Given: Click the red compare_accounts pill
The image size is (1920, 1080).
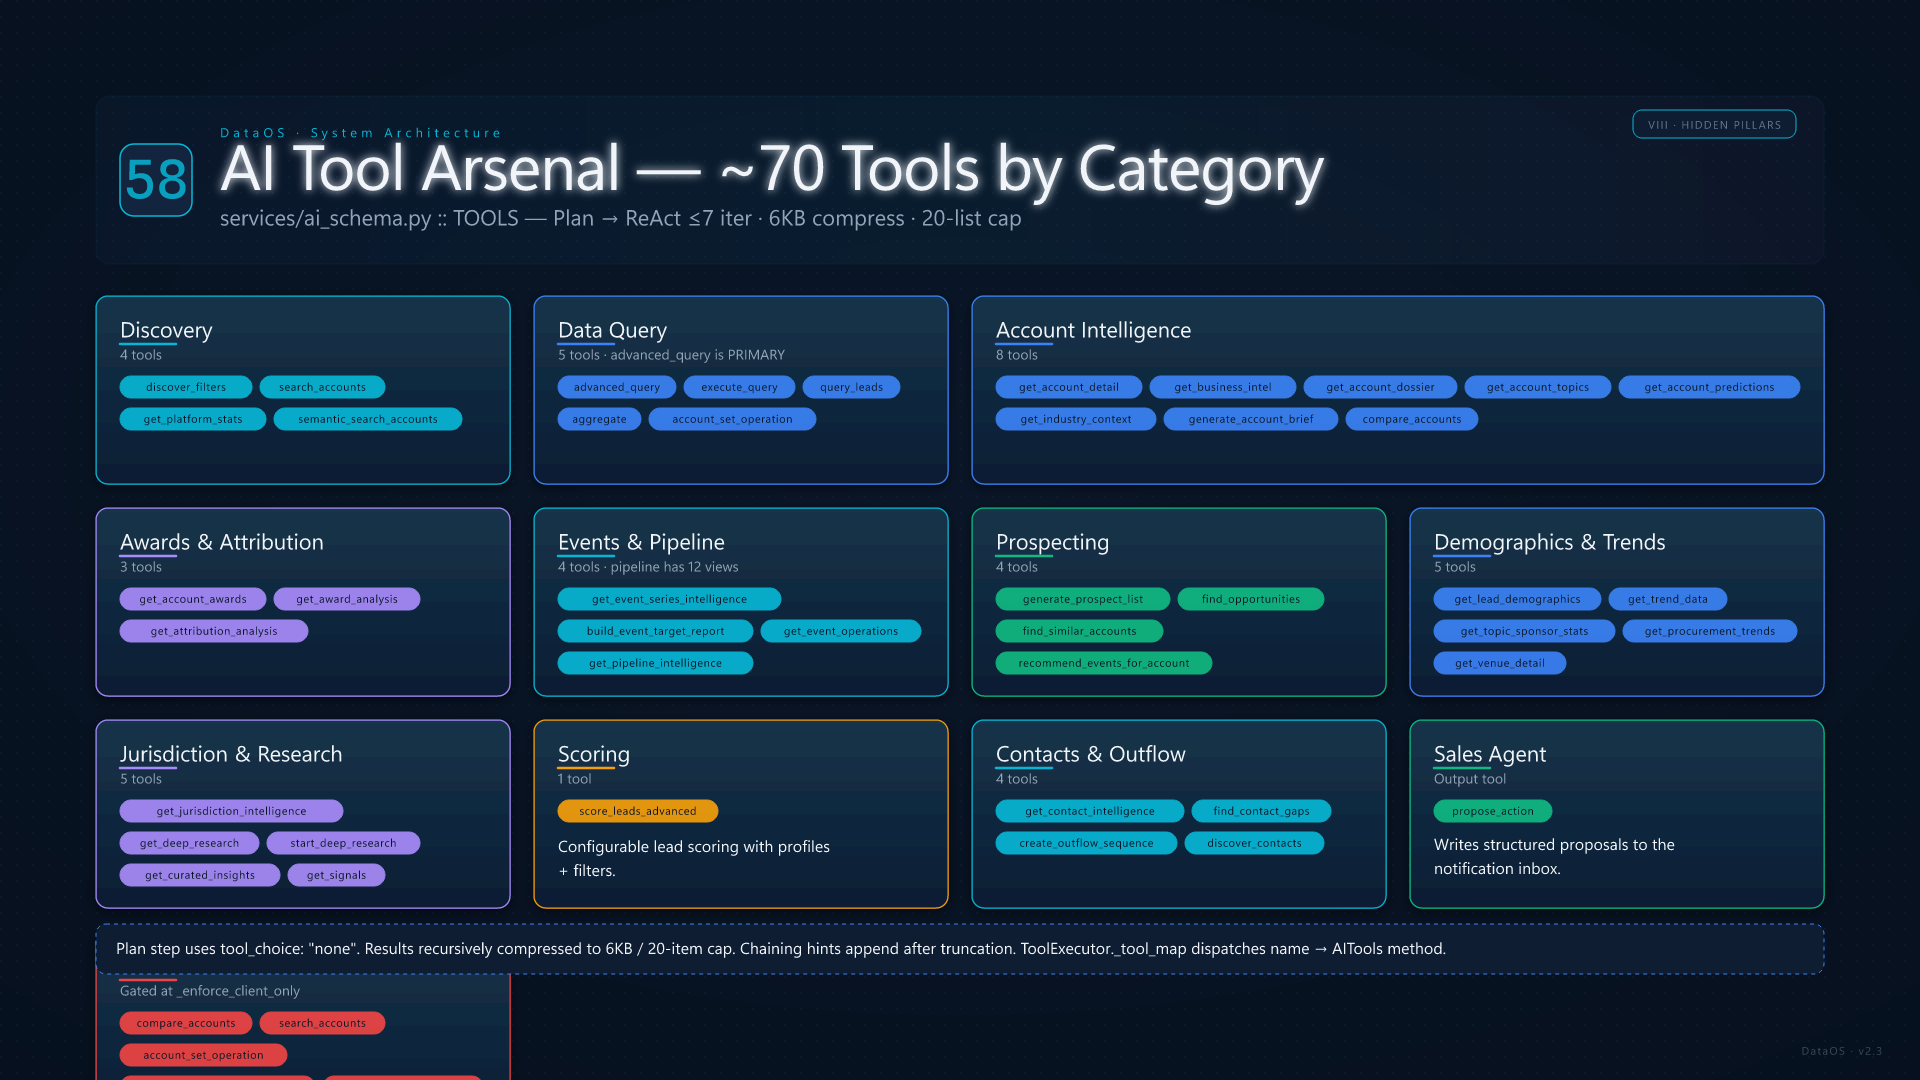Looking at the screenshot, I should (186, 1023).
